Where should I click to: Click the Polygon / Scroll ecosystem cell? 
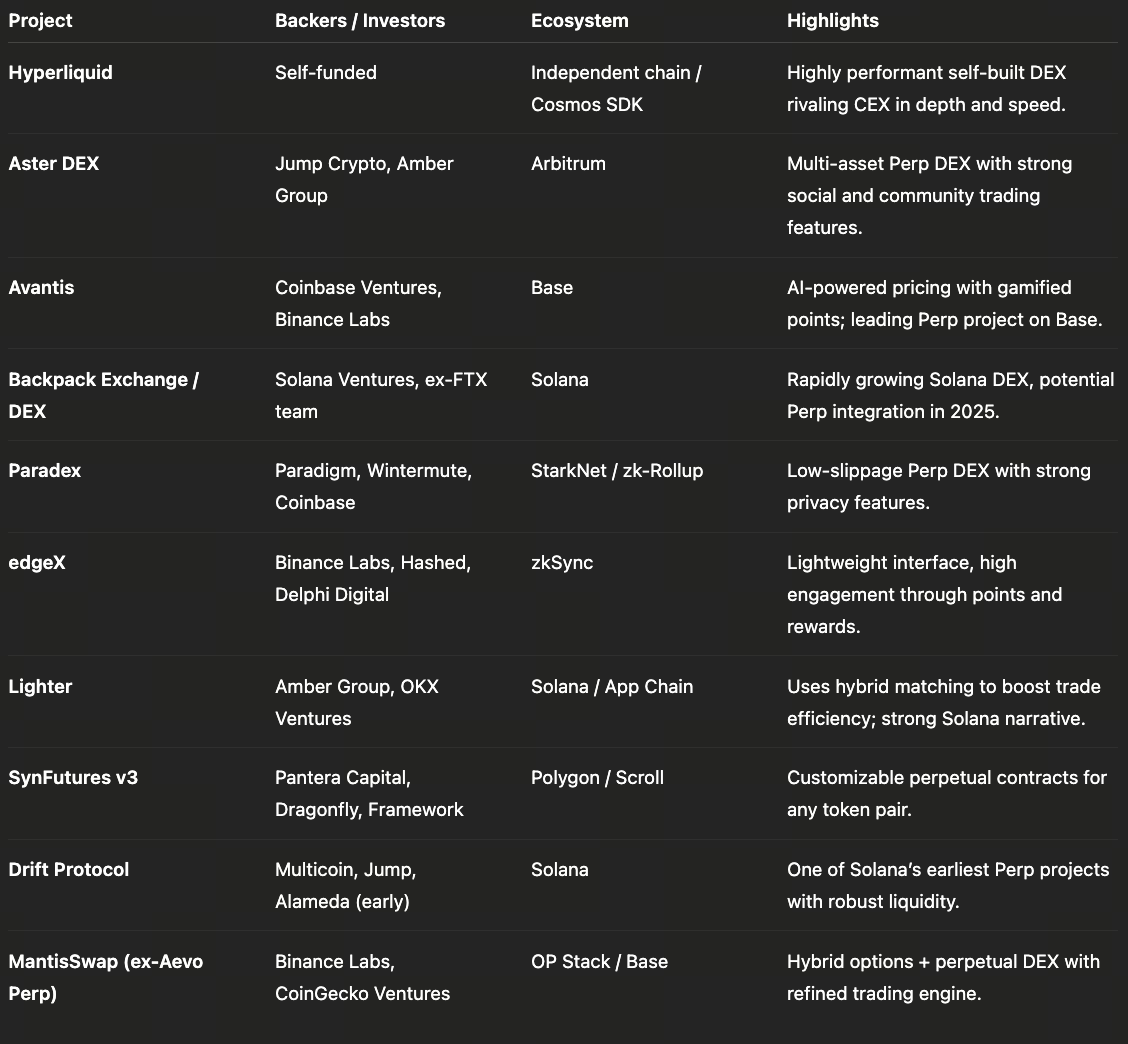(x=597, y=777)
